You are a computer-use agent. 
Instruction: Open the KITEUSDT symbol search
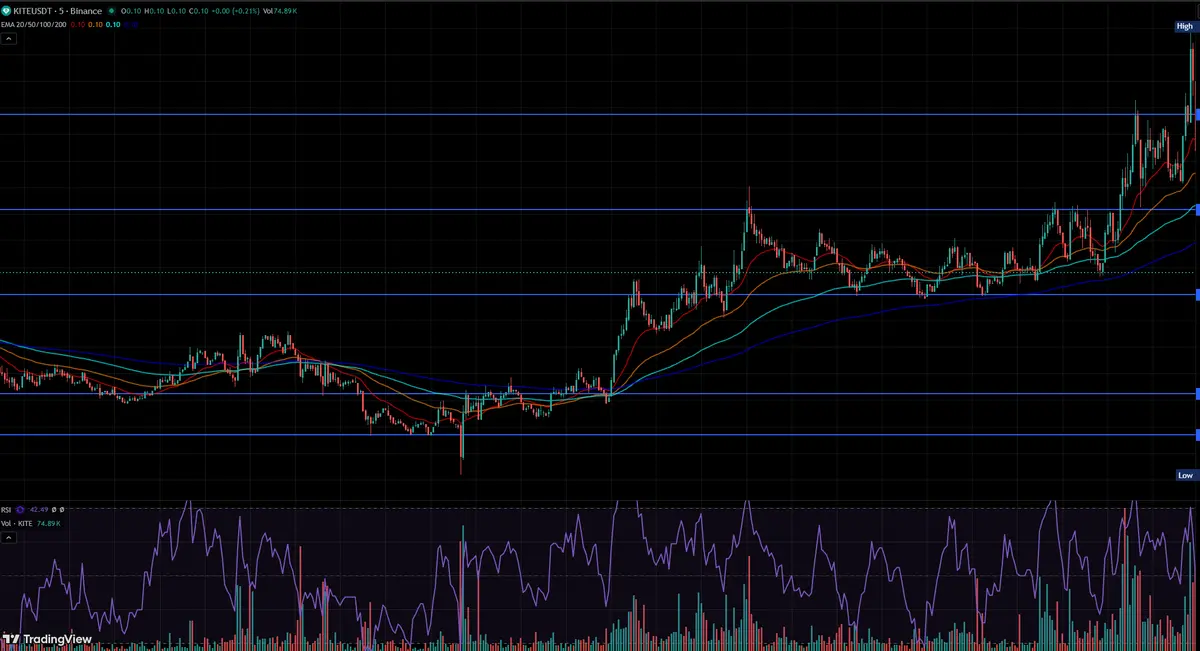[x=32, y=11]
